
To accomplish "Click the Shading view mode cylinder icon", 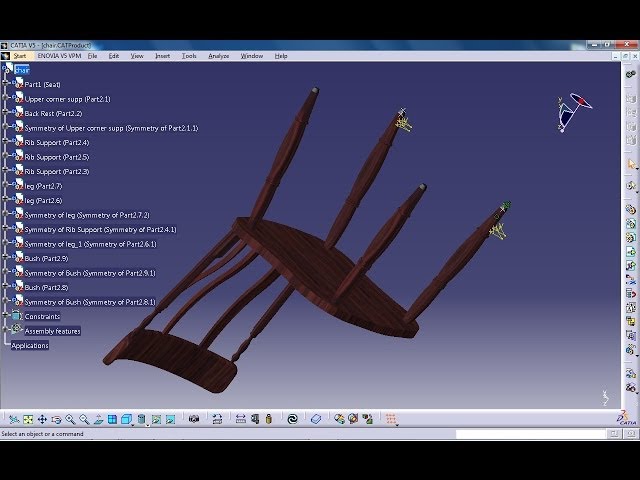I will click(141, 419).
